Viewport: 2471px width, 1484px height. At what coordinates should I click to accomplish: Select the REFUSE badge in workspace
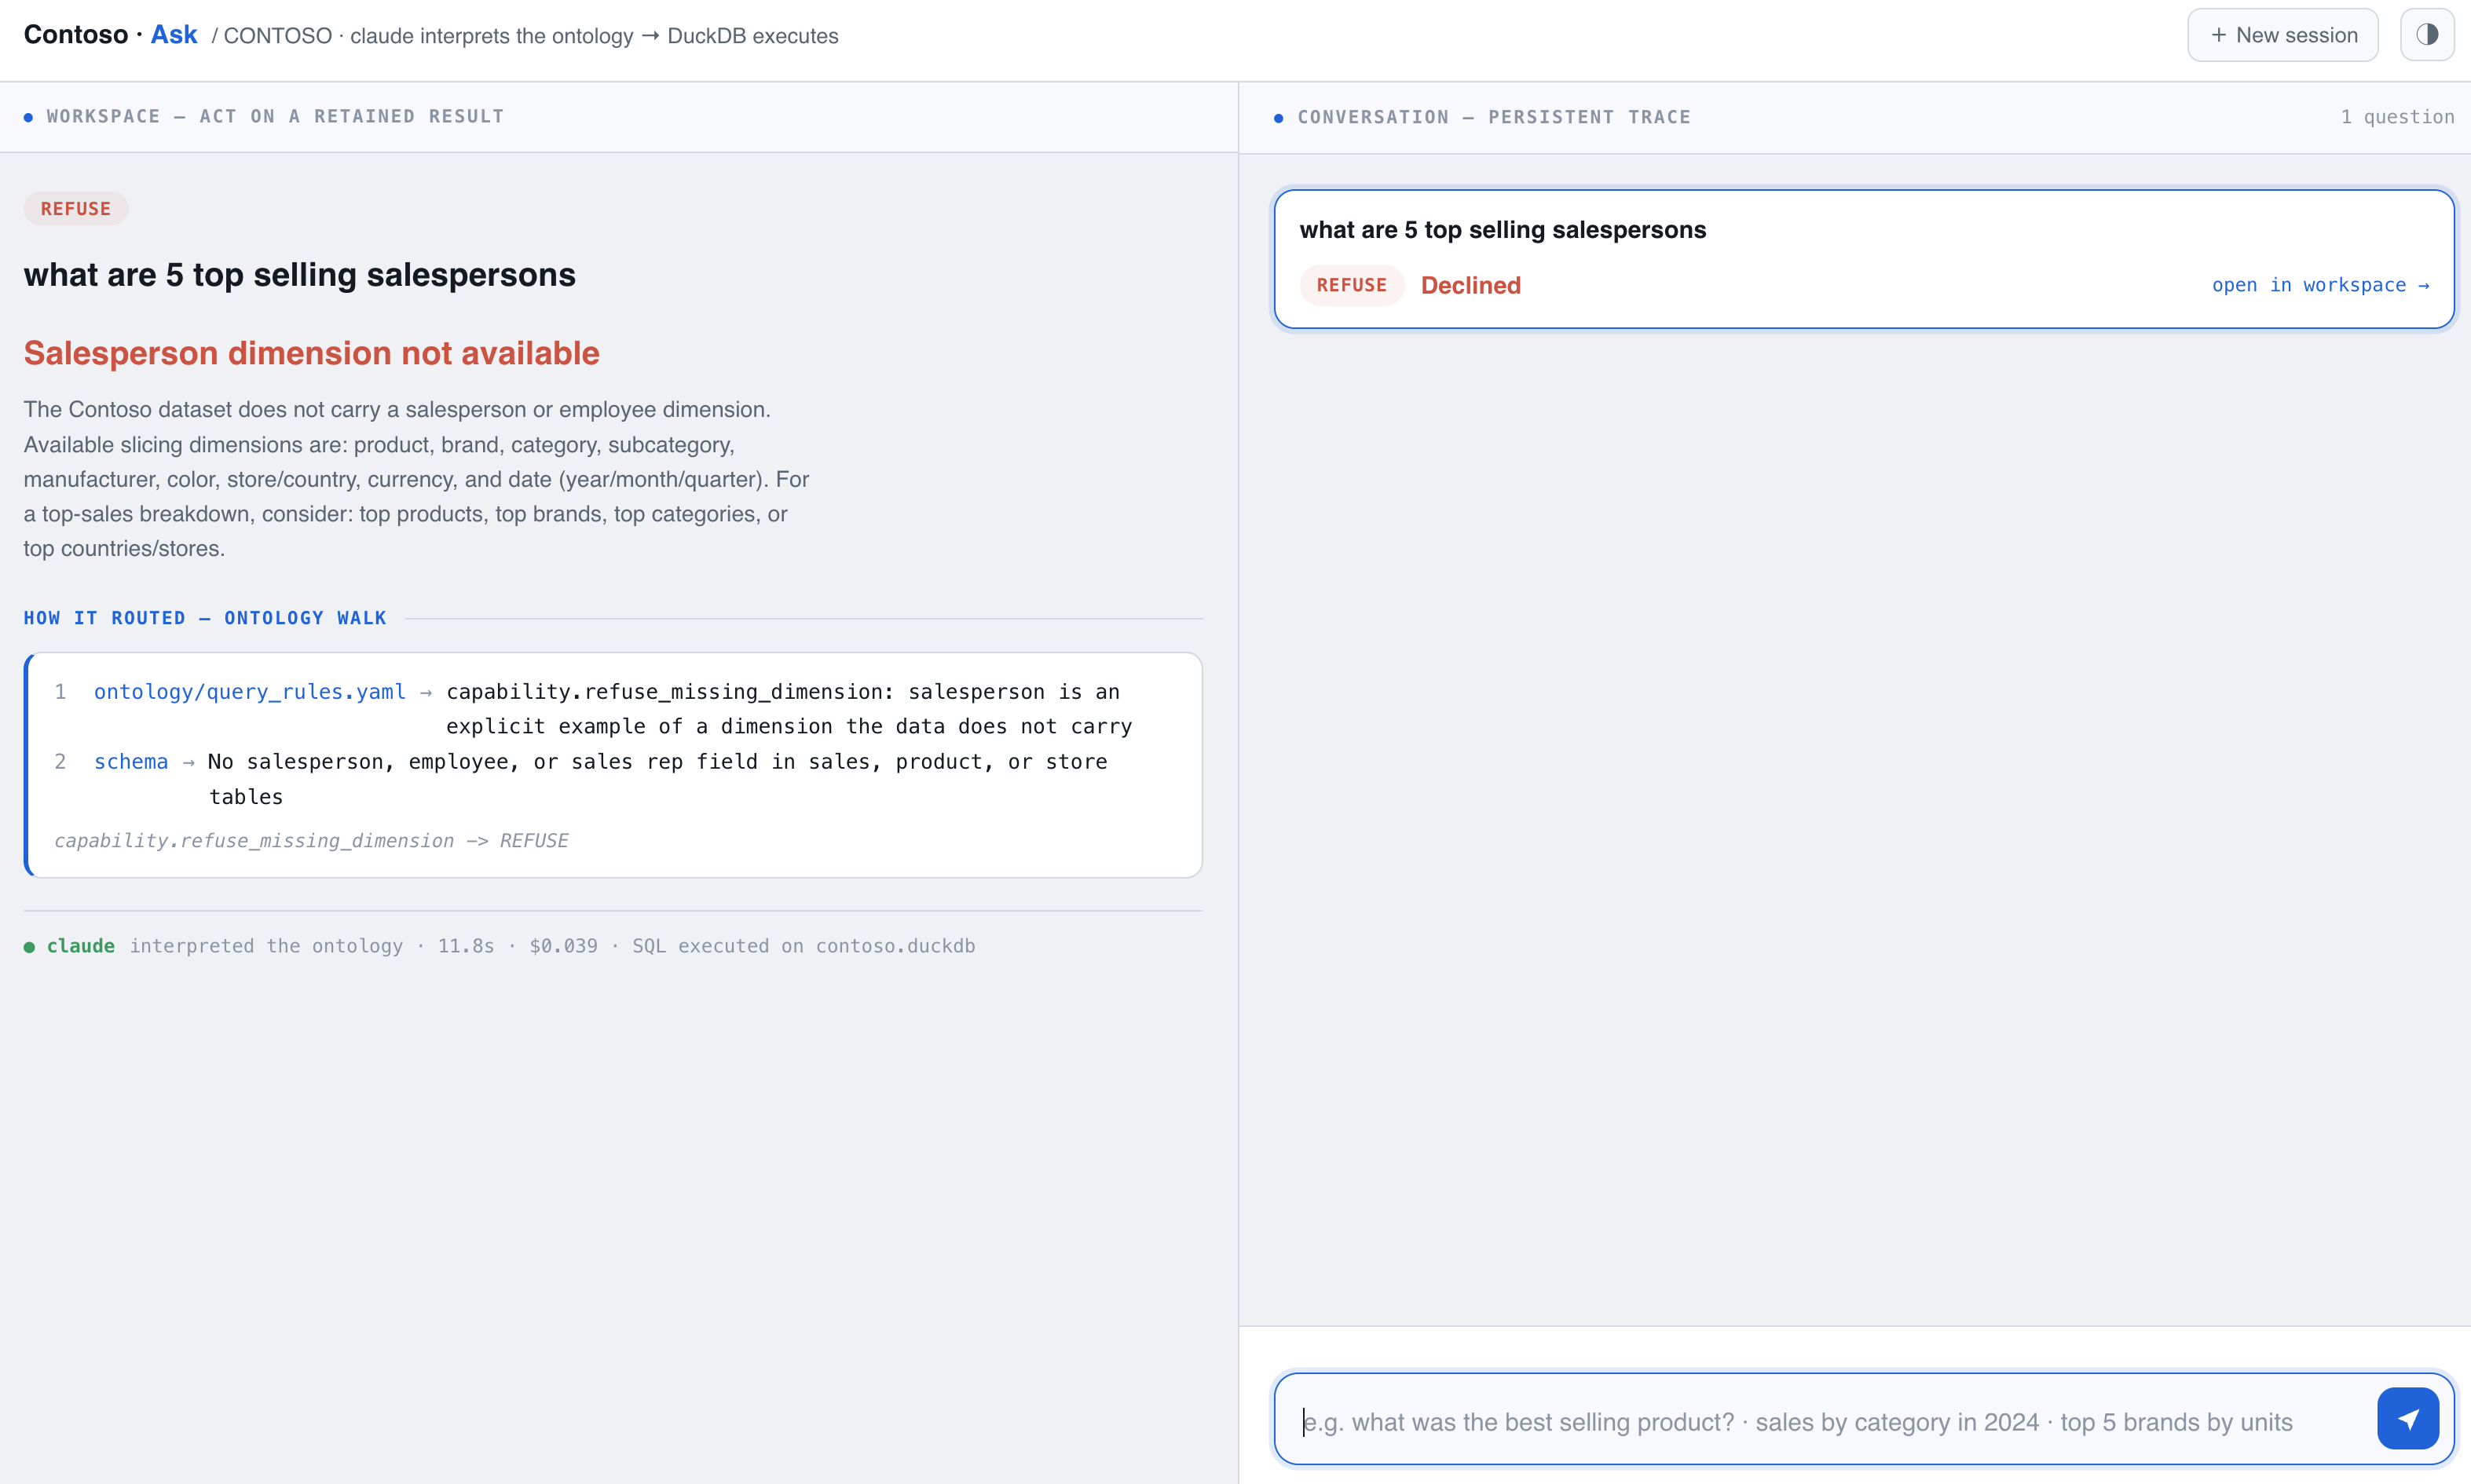[x=76, y=209]
